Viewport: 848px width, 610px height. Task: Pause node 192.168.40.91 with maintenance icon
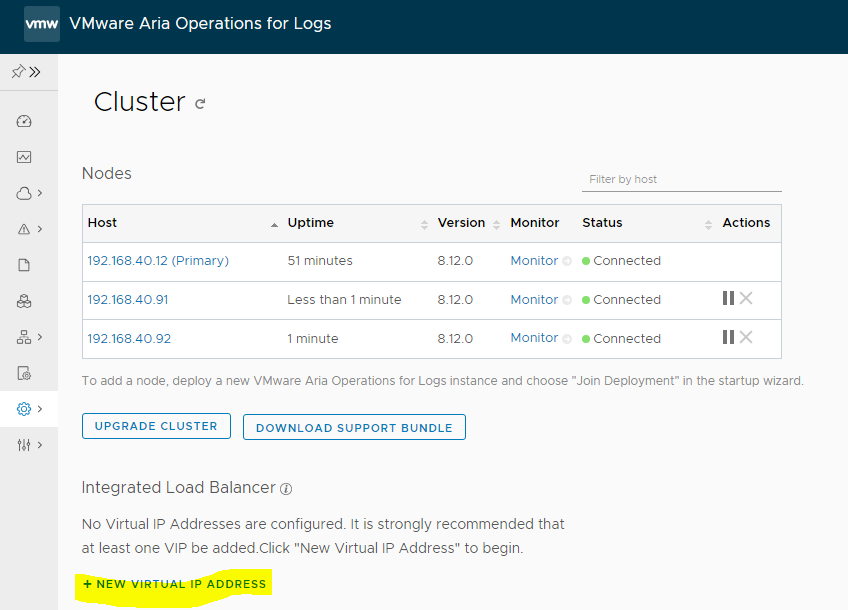click(728, 298)
